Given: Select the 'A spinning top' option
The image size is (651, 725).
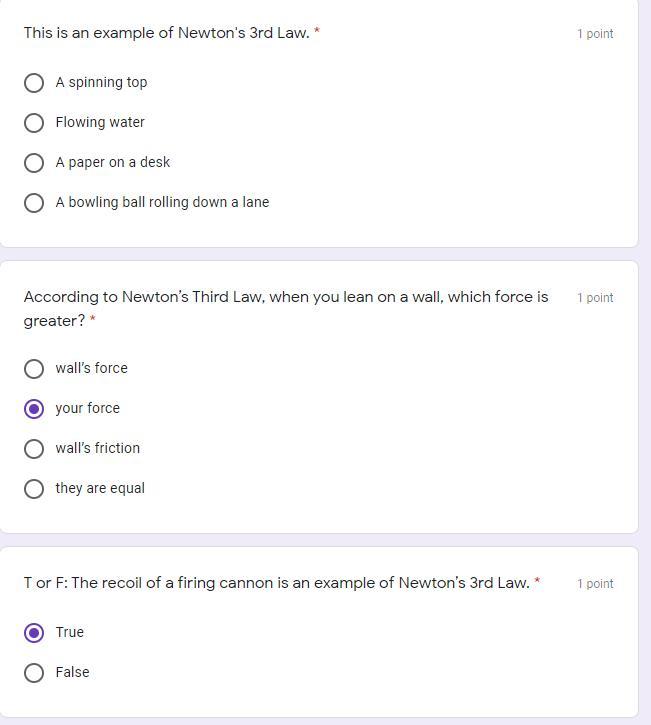Looking at the screenshot, I should (34, 82).
